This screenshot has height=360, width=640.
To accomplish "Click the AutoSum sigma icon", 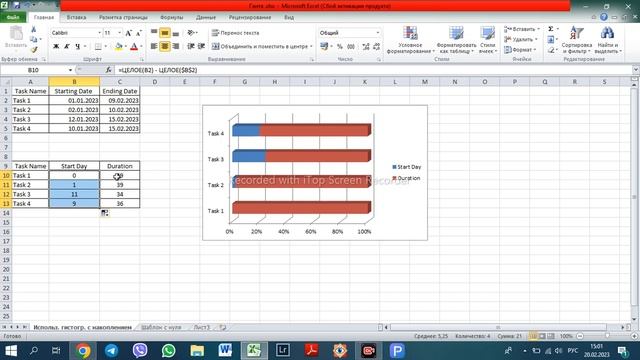I will (x=551, y=29).
